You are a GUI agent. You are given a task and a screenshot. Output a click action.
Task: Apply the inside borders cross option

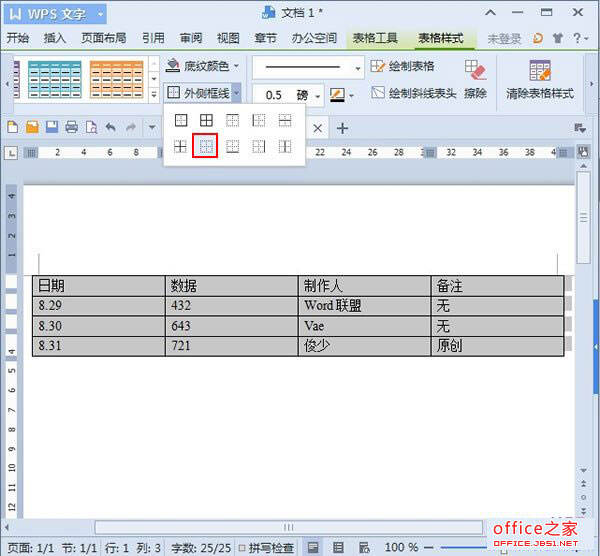(x=180, y=146)
